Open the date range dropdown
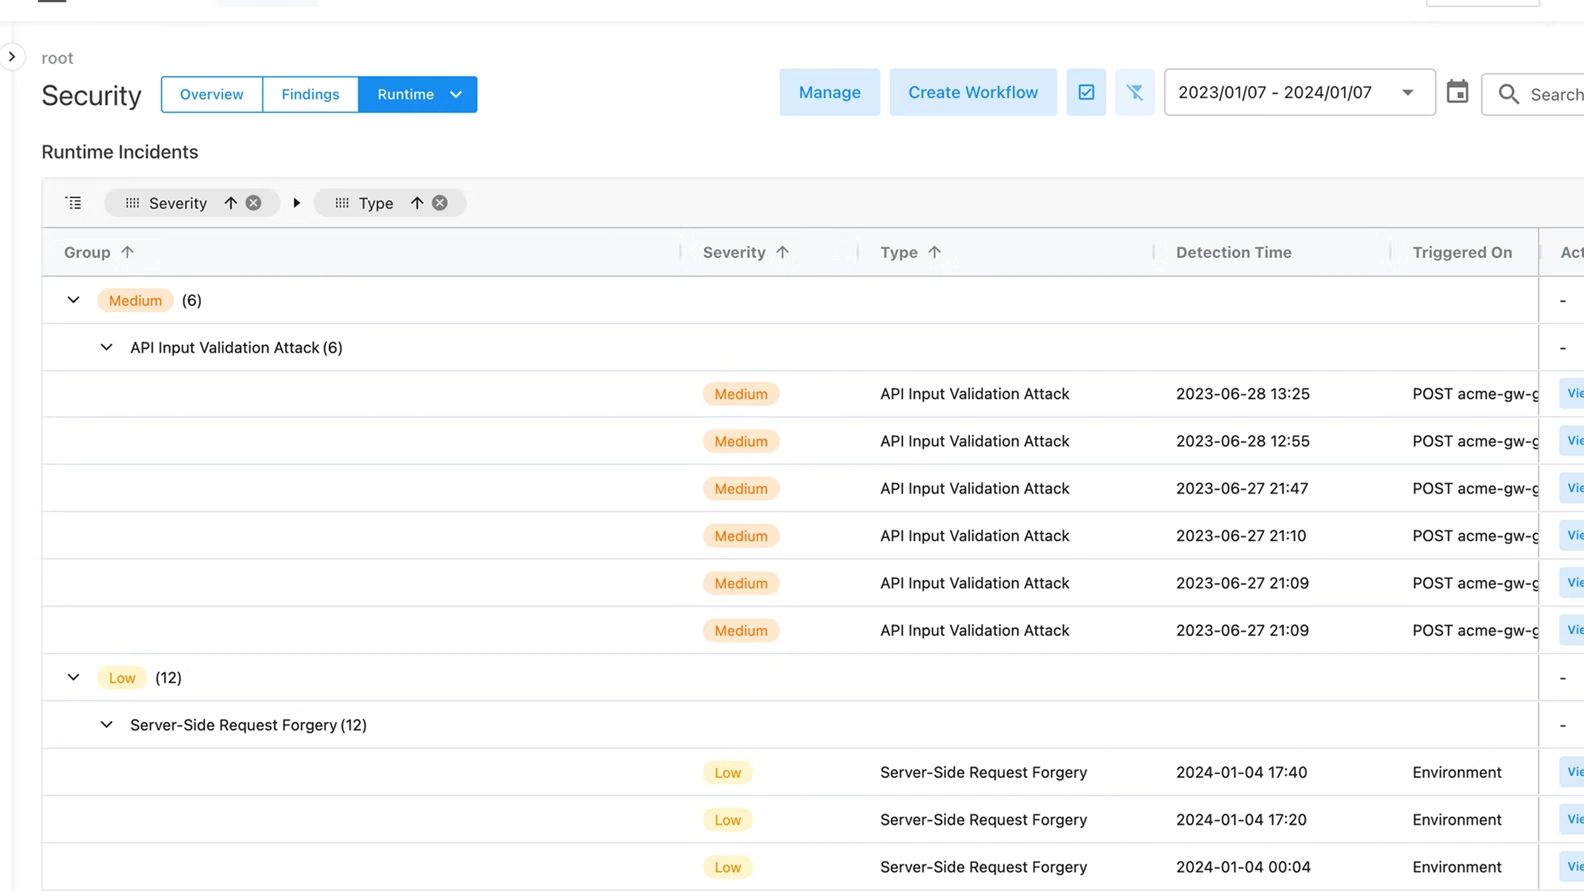 click(1407, 93)
